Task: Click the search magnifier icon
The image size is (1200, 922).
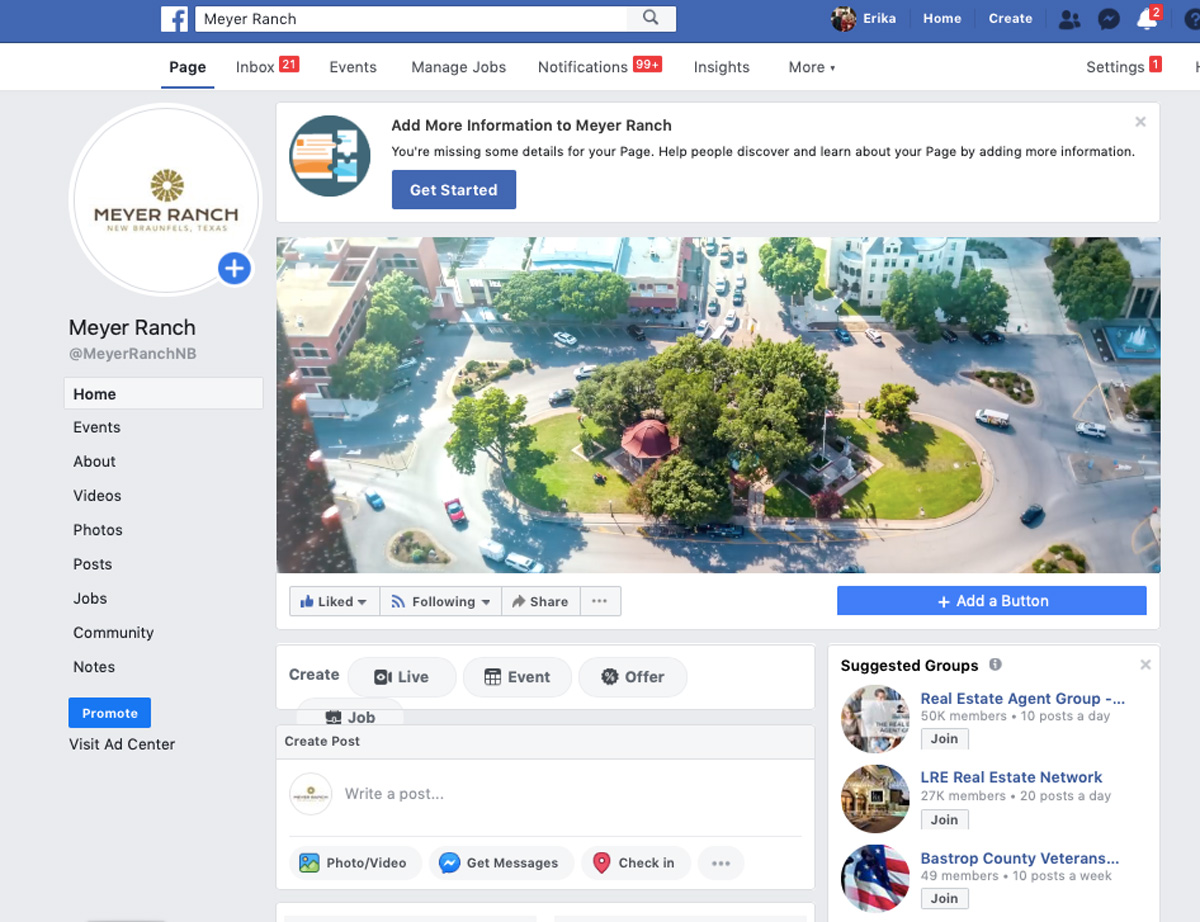Action: 651,18
